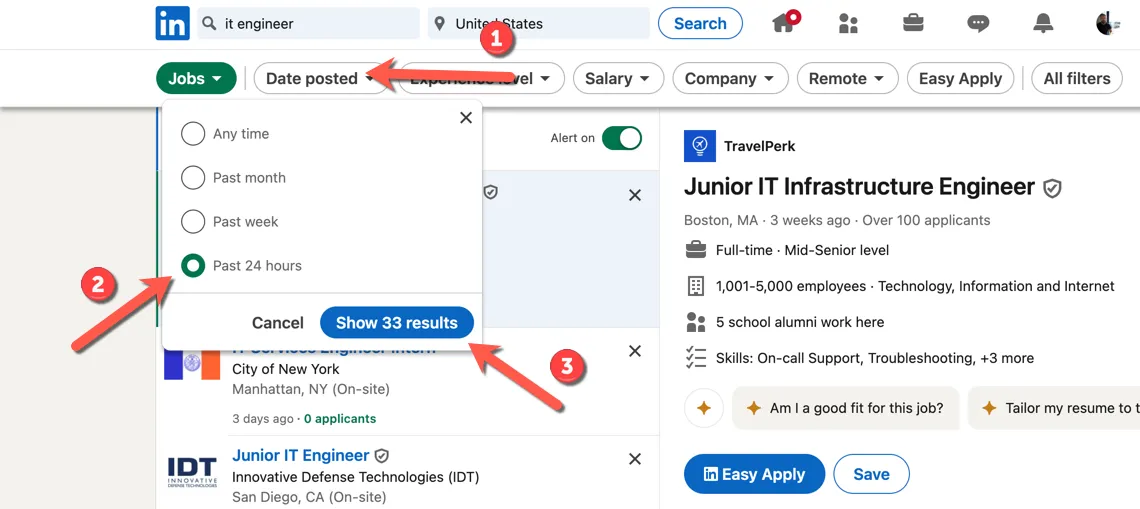Click the United States location field

(539, 24)
